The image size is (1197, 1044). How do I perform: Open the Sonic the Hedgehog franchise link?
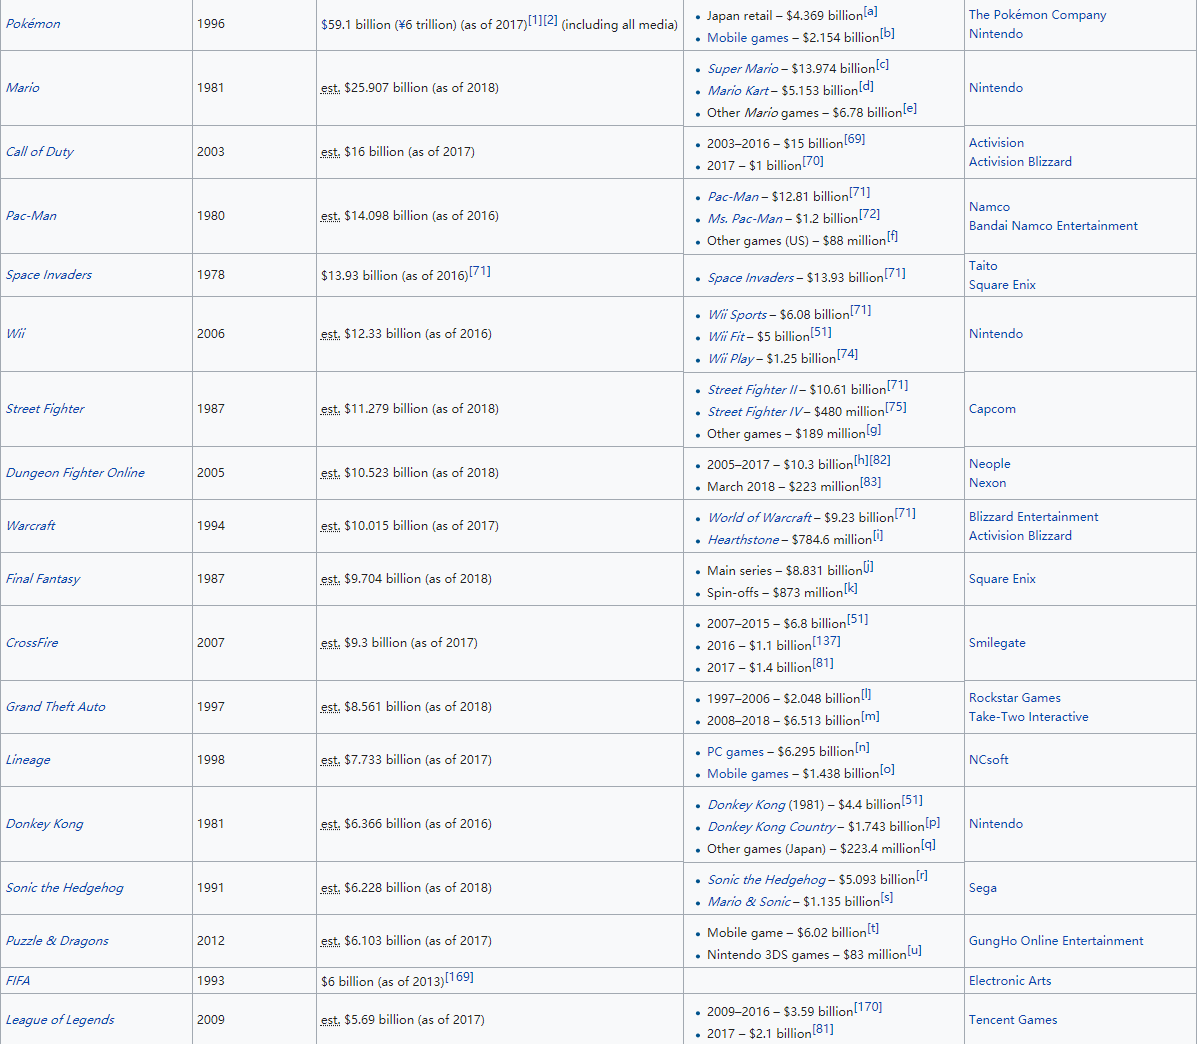[x=65, y=888]
